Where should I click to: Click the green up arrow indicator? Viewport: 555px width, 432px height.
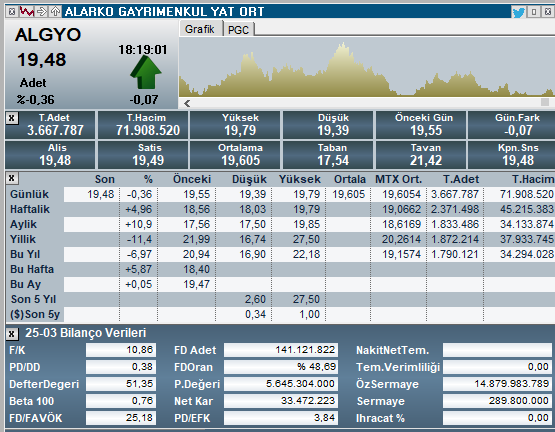[145, 73]
